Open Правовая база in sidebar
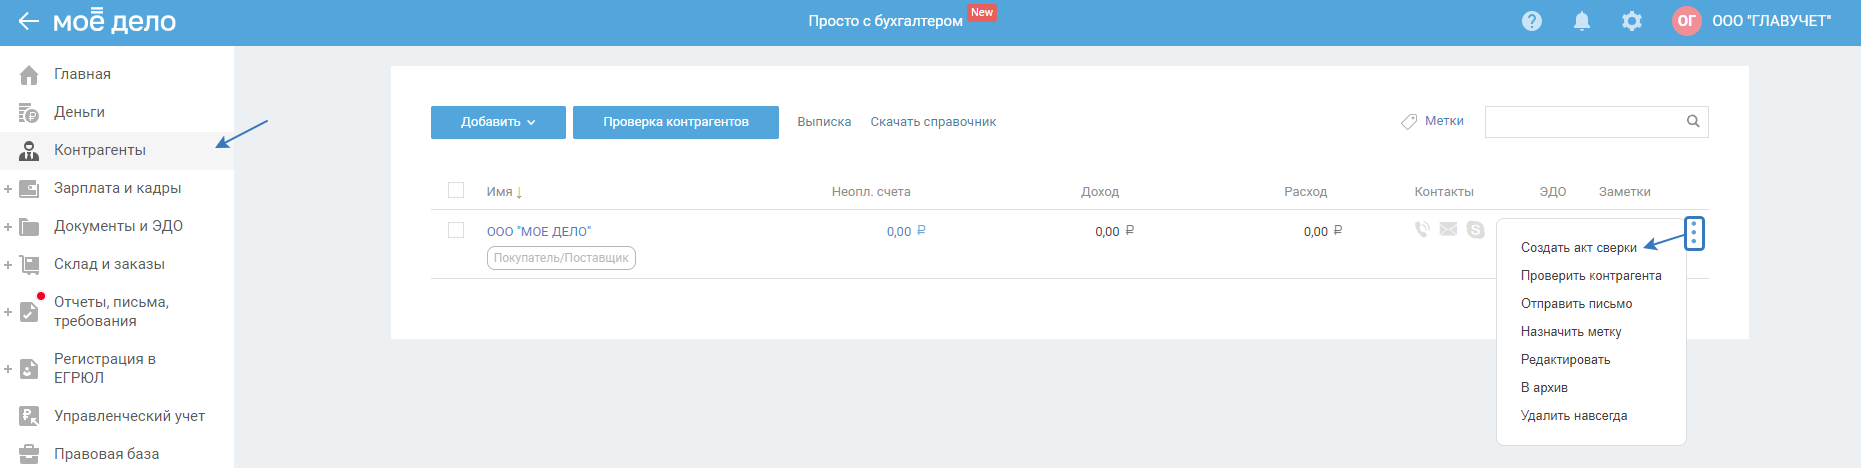Image resolution: width=1861 pixels, height=468 pixels. click(106, 454)
